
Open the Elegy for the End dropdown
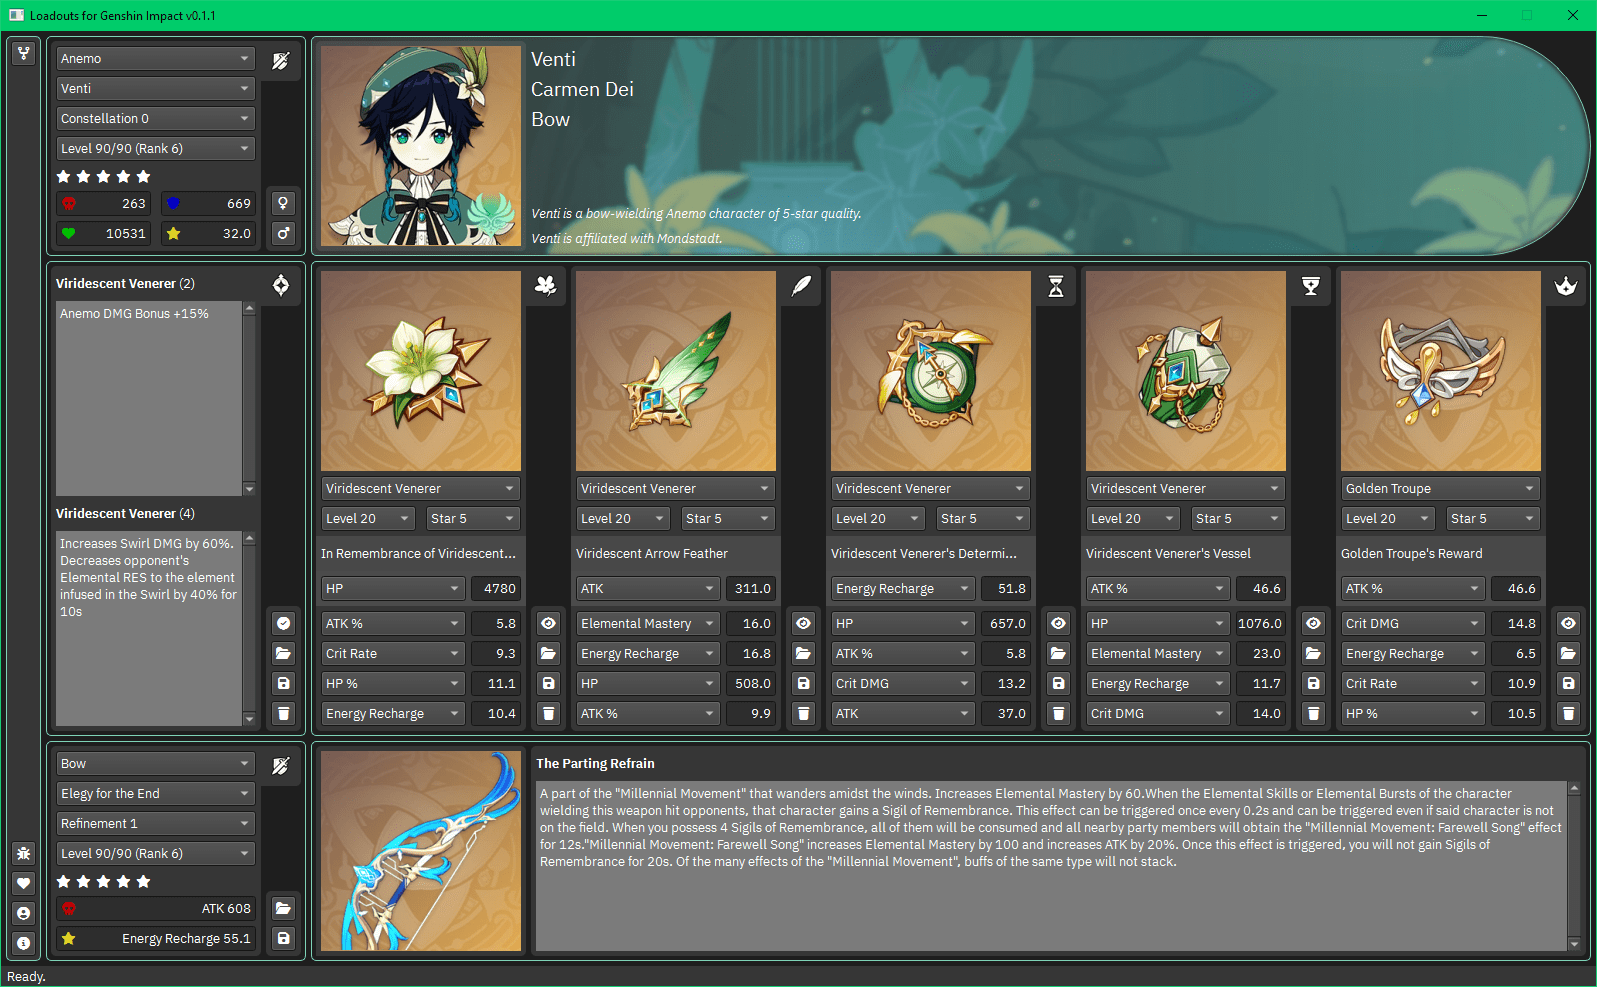tap(155, 793)
